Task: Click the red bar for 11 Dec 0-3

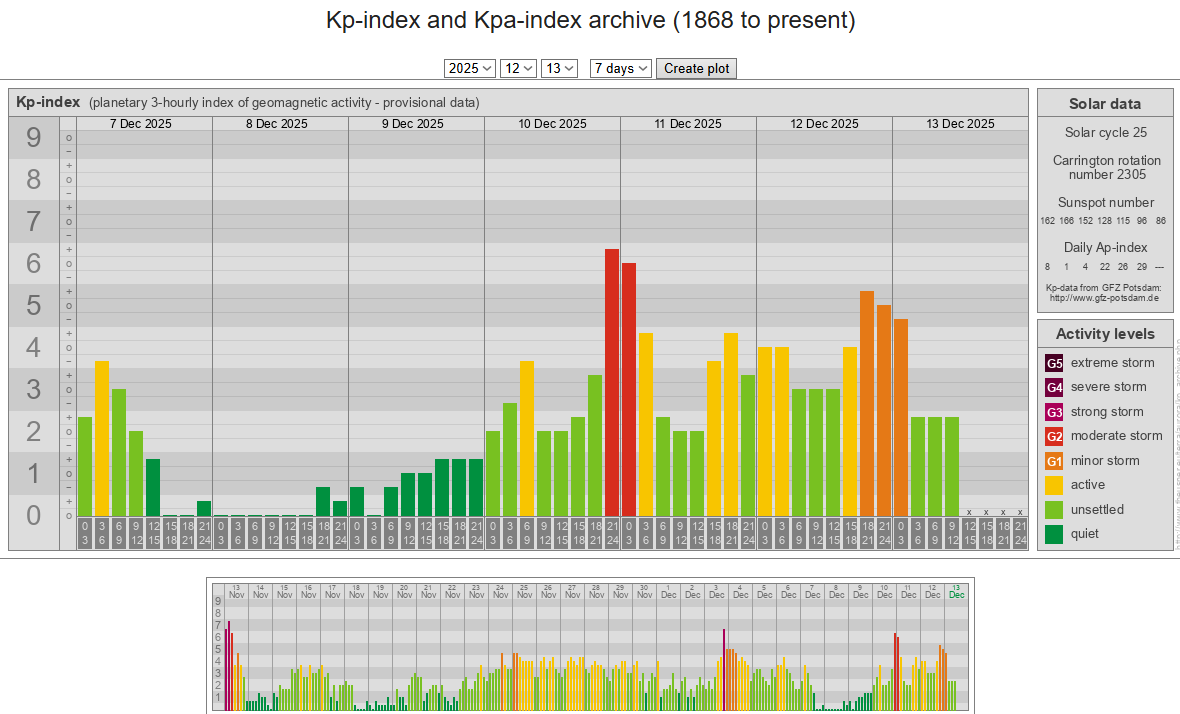Action: click(x=629, y=390)
